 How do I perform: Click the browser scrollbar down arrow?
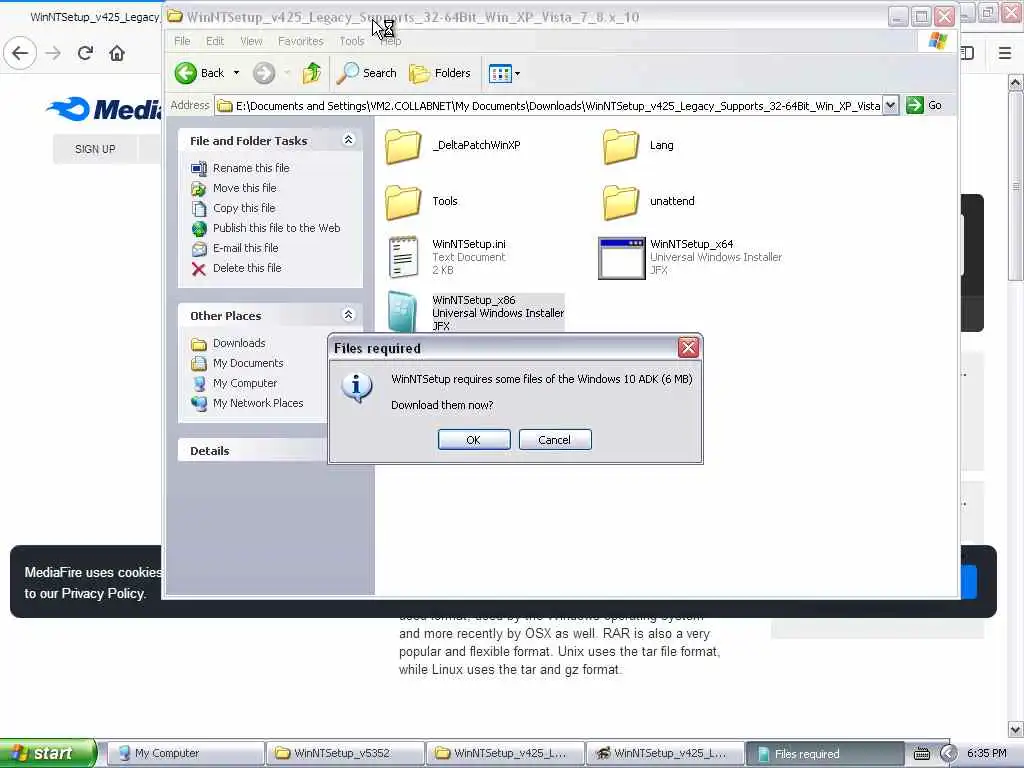1016,729
